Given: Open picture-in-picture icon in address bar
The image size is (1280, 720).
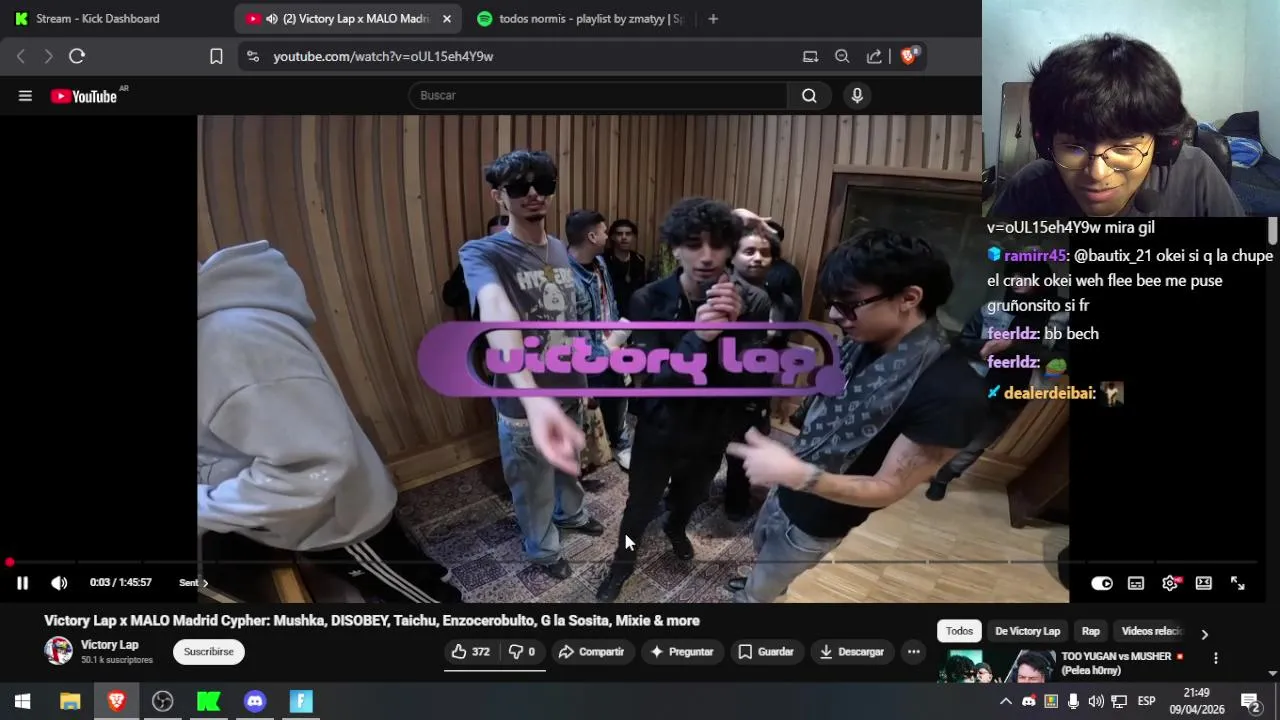Looking at the screenshot, I should tap(810, 56).
